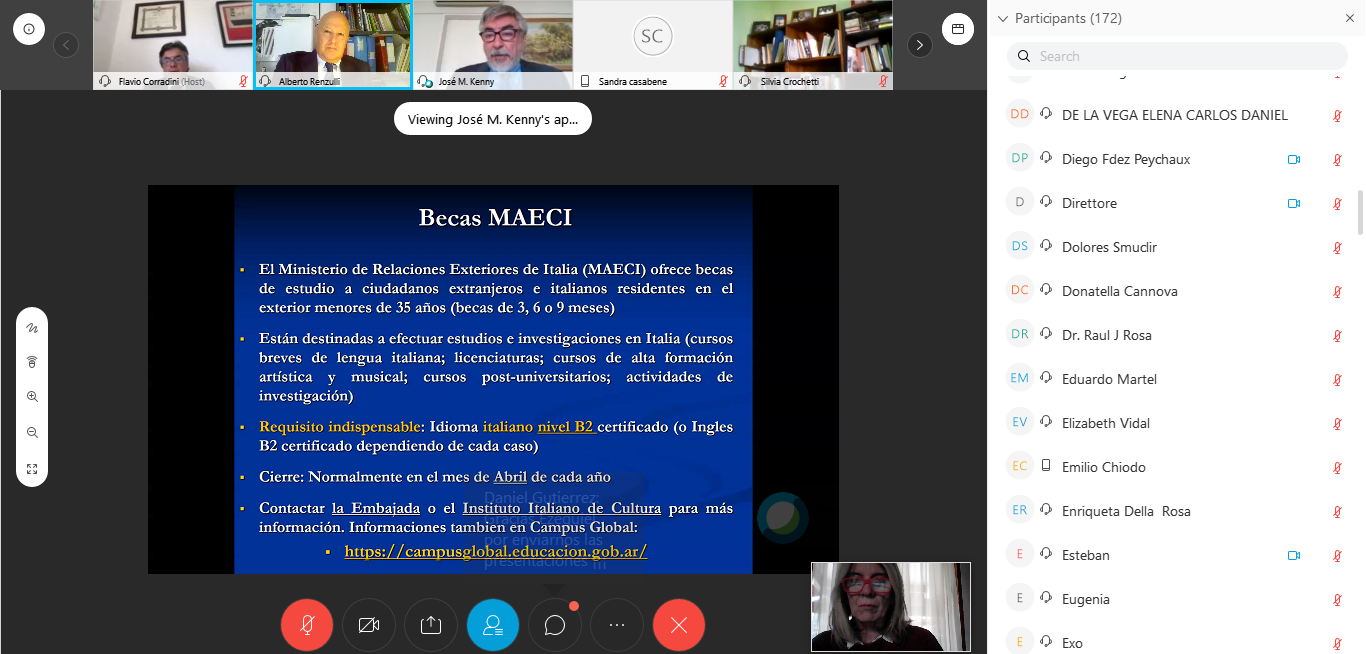The width and height of the screenshot is (1366, 654).
Task: Toggle the muted mic for Diego Fdez Peychaux
Action: point(1337,160)
